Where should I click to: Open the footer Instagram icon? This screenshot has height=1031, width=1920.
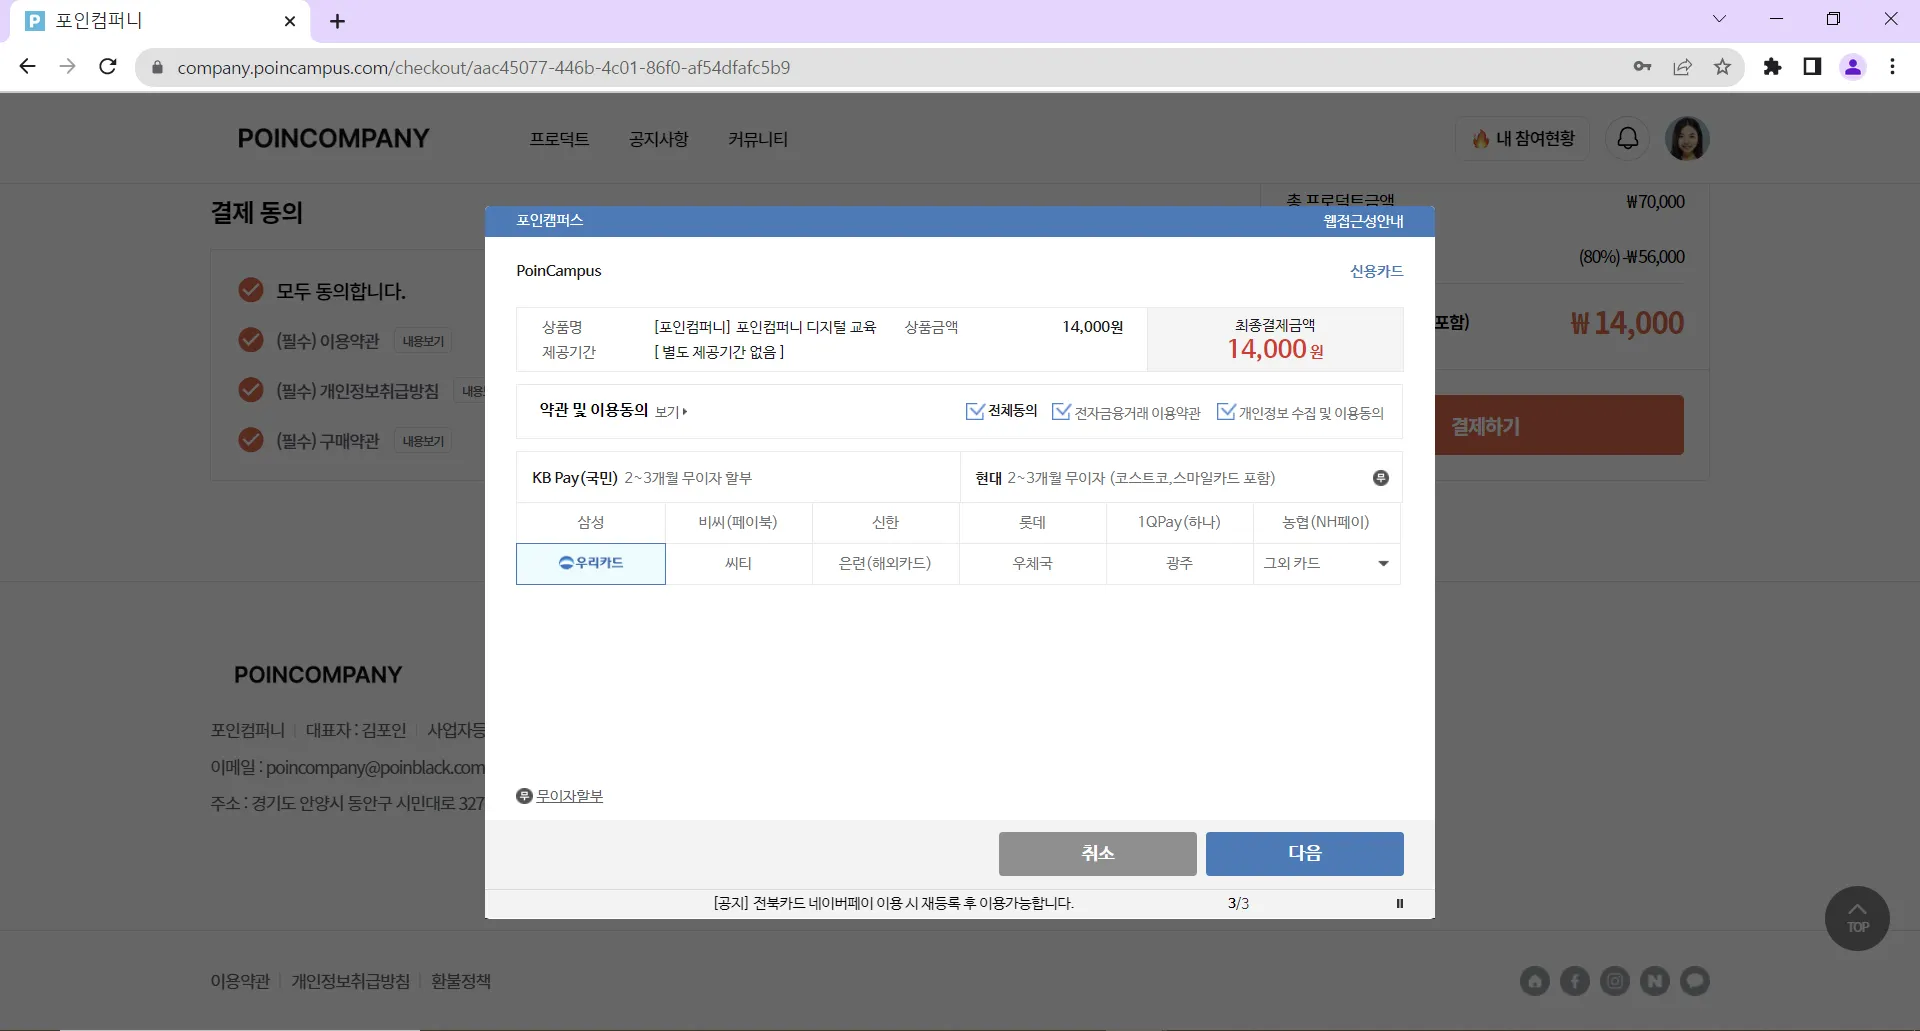[1615, 981]
